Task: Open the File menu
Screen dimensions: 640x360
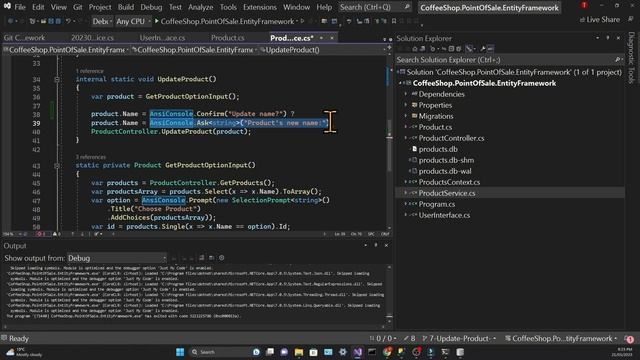Action: [x=20, y=7]
